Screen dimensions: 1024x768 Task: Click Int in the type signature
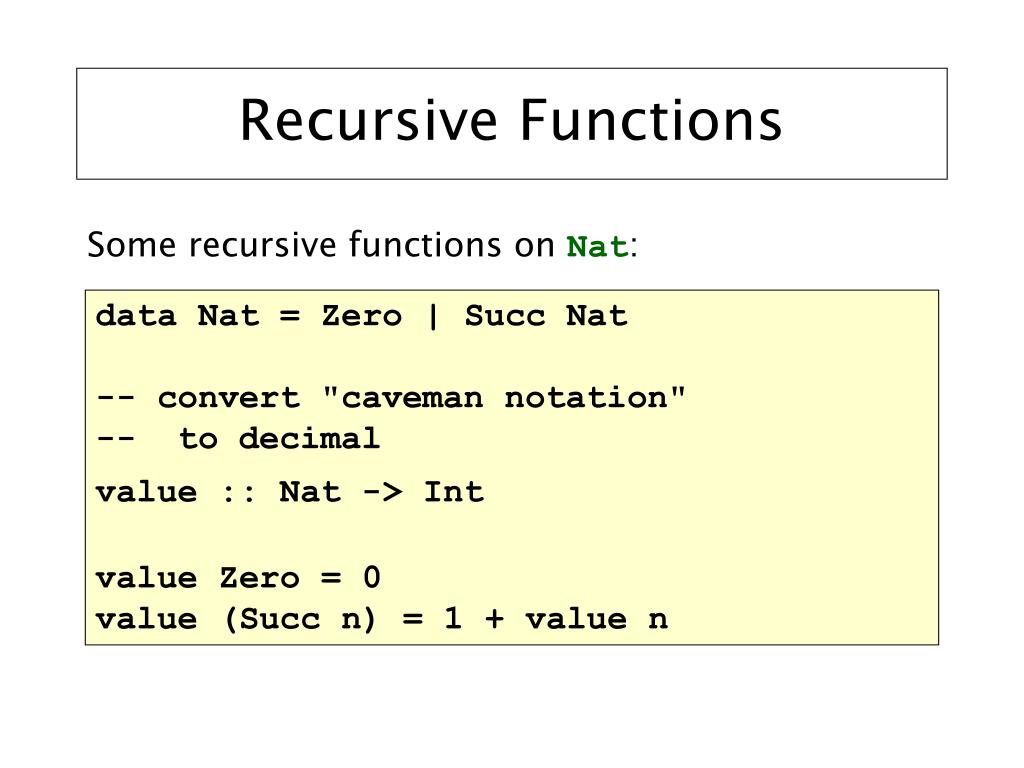[x=454, y=492]
